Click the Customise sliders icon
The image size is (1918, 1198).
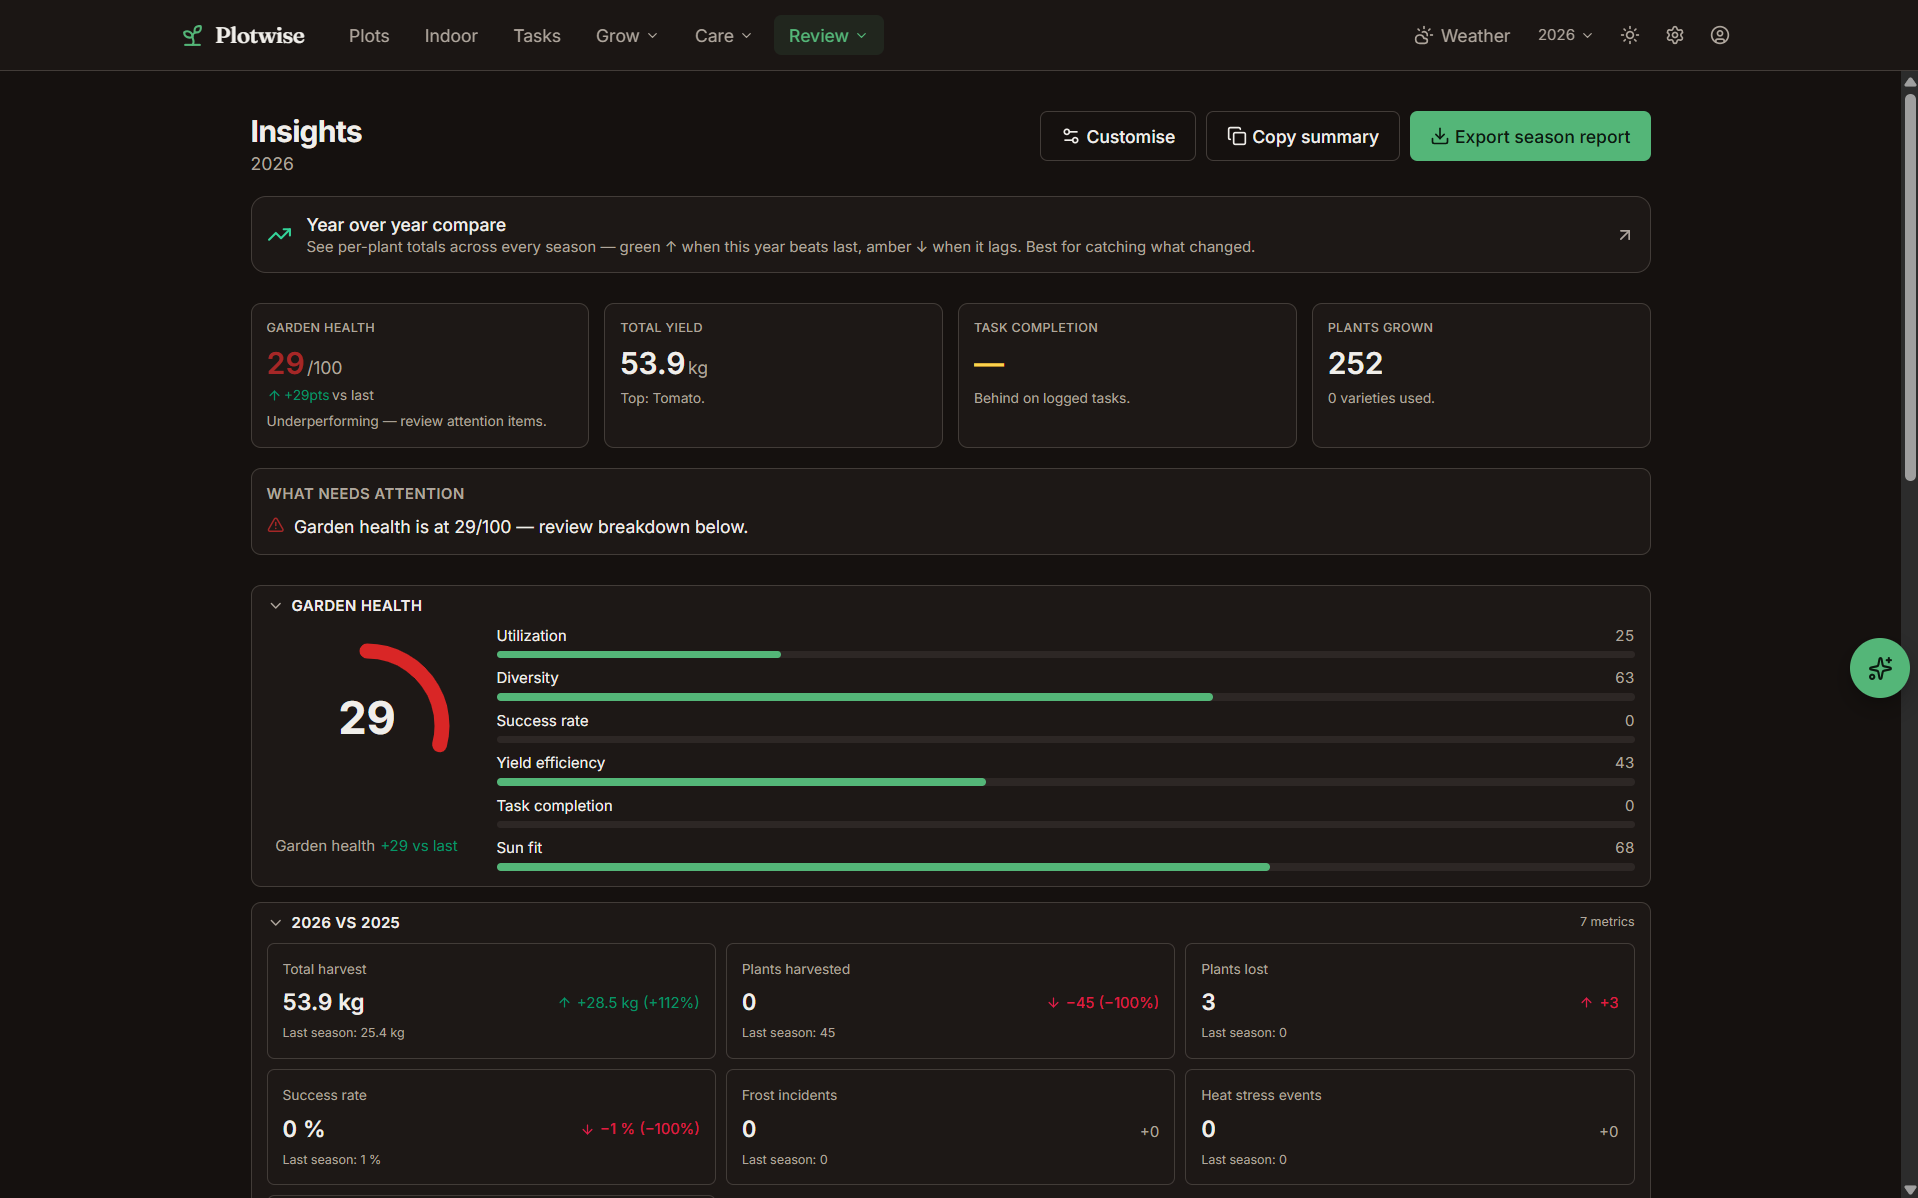(1071, 136)
